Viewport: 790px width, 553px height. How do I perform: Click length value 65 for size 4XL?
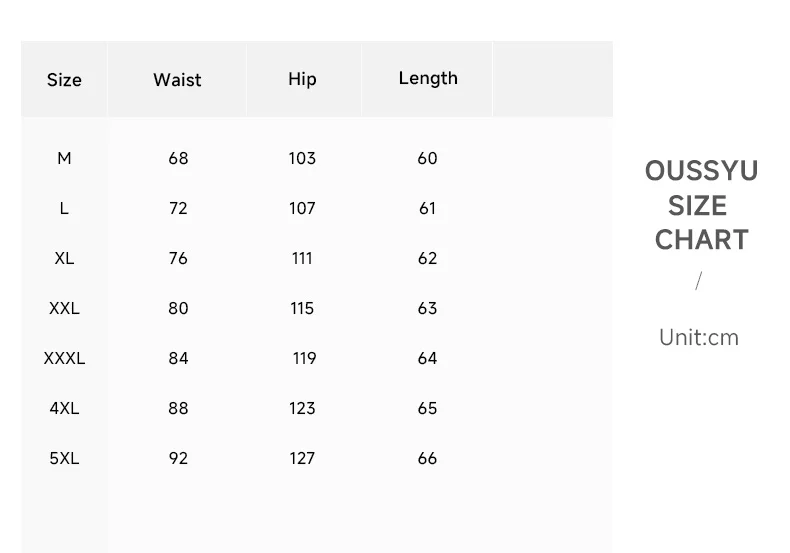pos(427,408)
